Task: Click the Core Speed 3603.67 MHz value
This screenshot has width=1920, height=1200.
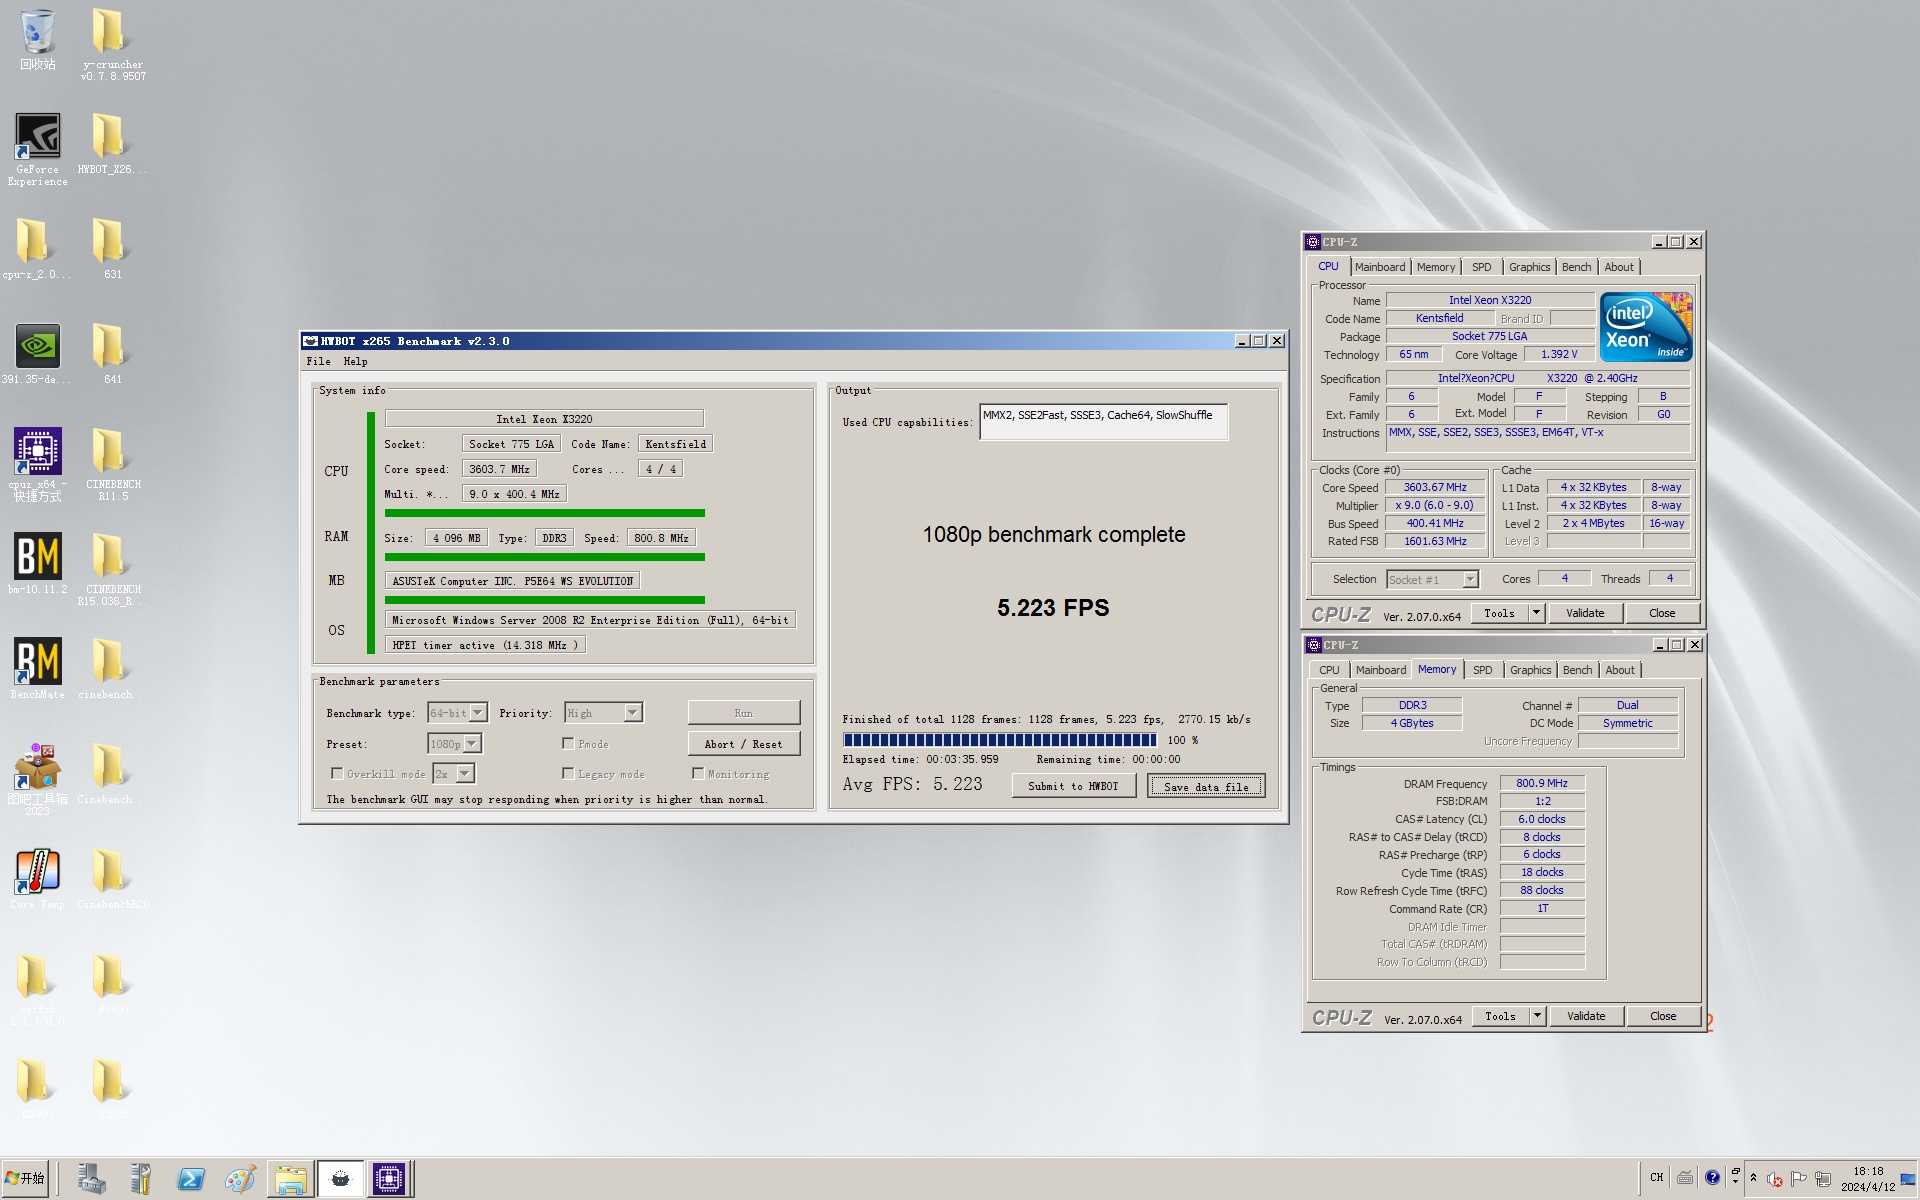Action: point(1435,488)
